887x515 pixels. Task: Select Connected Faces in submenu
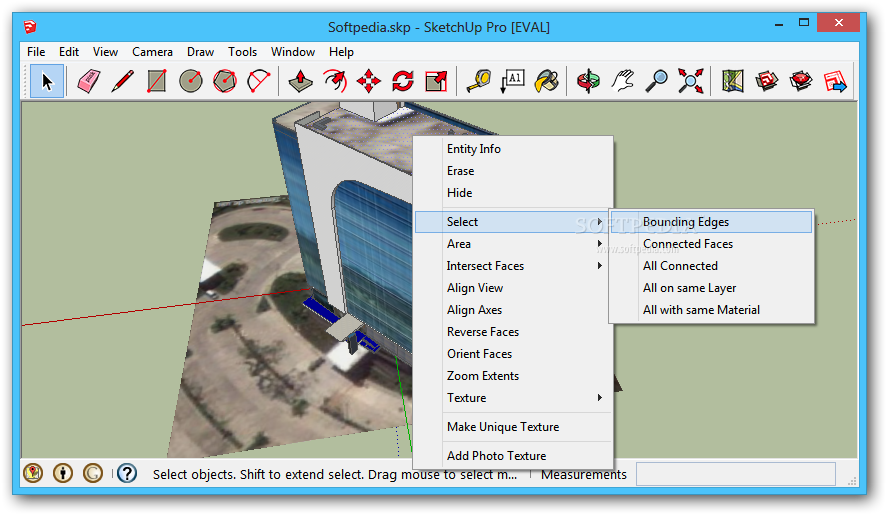click(x=712, y=244)
